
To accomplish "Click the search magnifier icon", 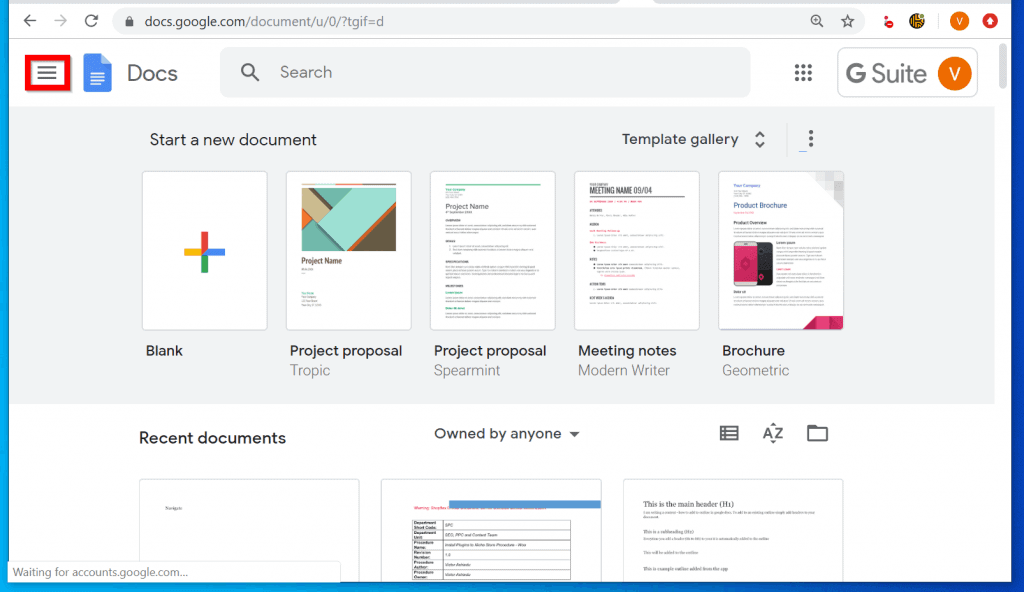I will click(x=250, y=72).
